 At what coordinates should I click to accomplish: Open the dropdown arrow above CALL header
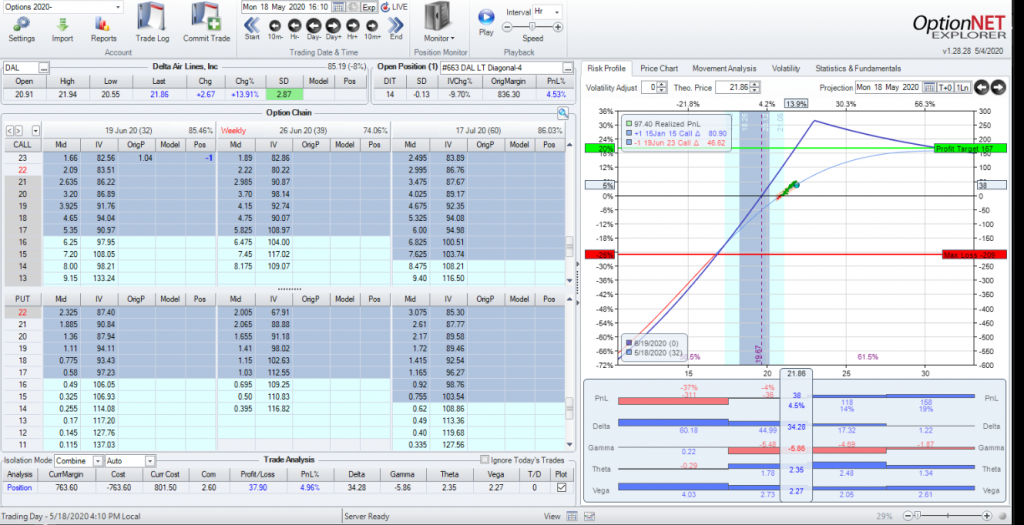click(x=35, y=131)
